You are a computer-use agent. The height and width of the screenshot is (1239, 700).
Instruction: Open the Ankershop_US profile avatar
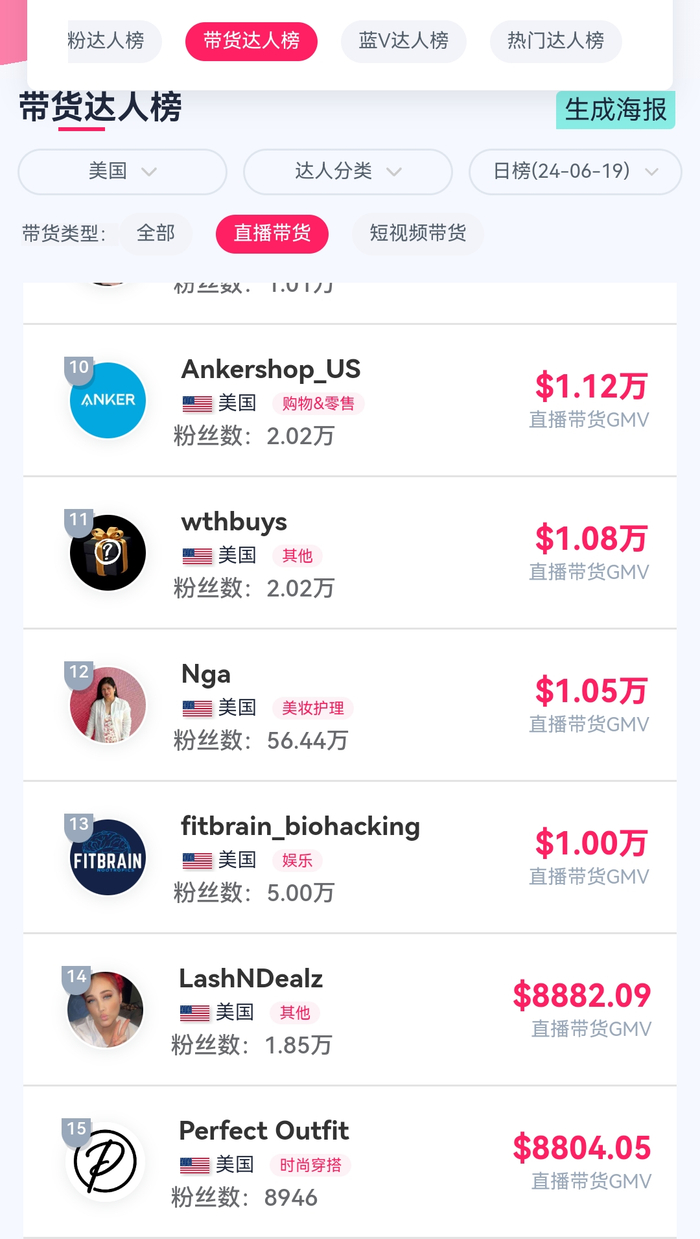coord(106,400)
